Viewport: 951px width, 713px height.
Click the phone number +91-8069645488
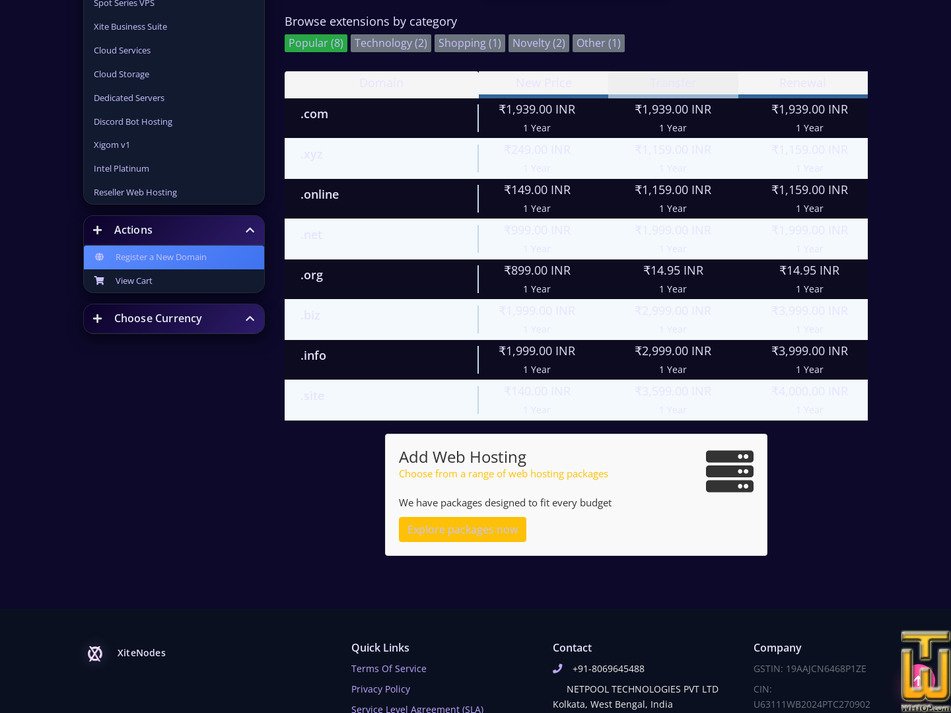pos(608,669)
